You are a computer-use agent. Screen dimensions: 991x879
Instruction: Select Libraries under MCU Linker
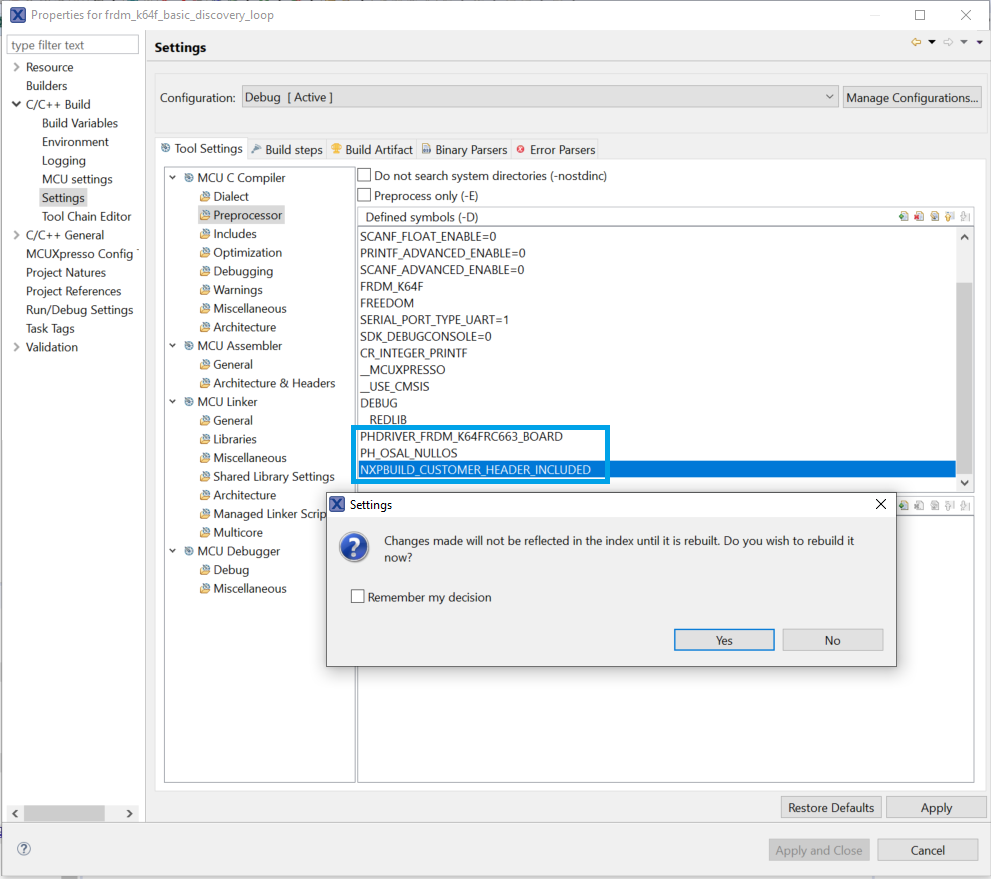click(234, 439)
